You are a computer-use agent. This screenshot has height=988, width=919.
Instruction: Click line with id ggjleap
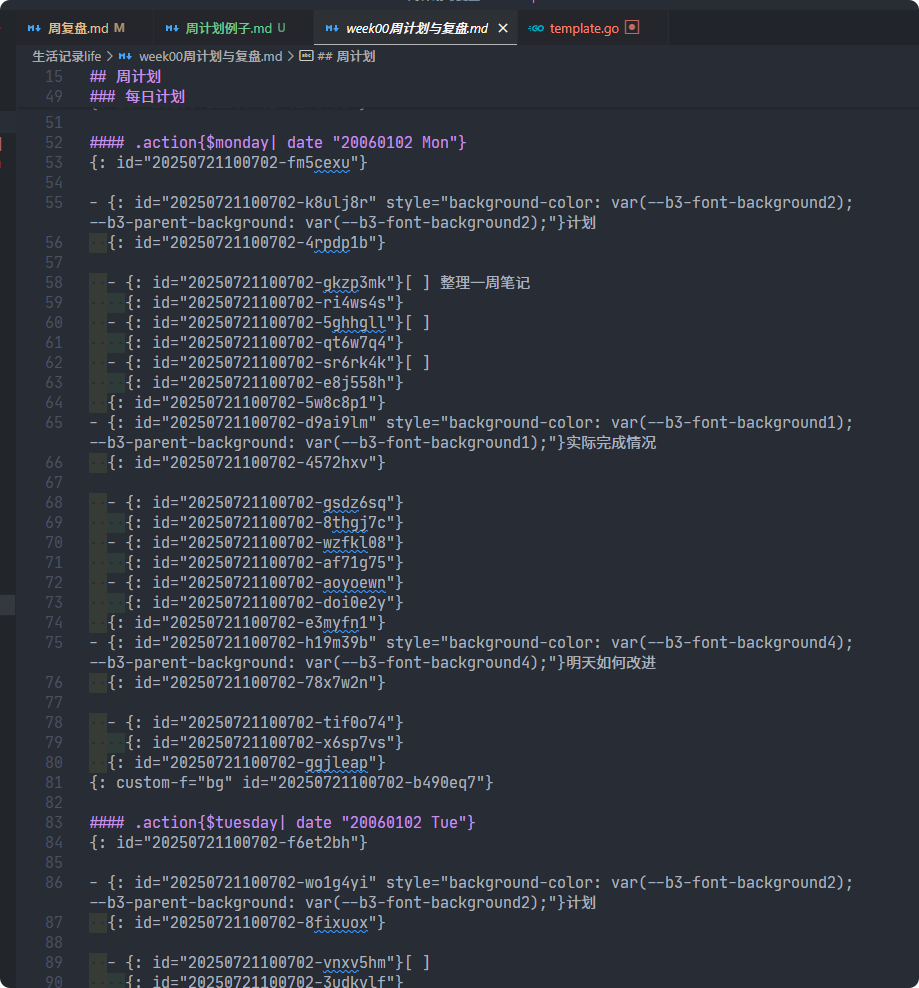tap(246, 762)
